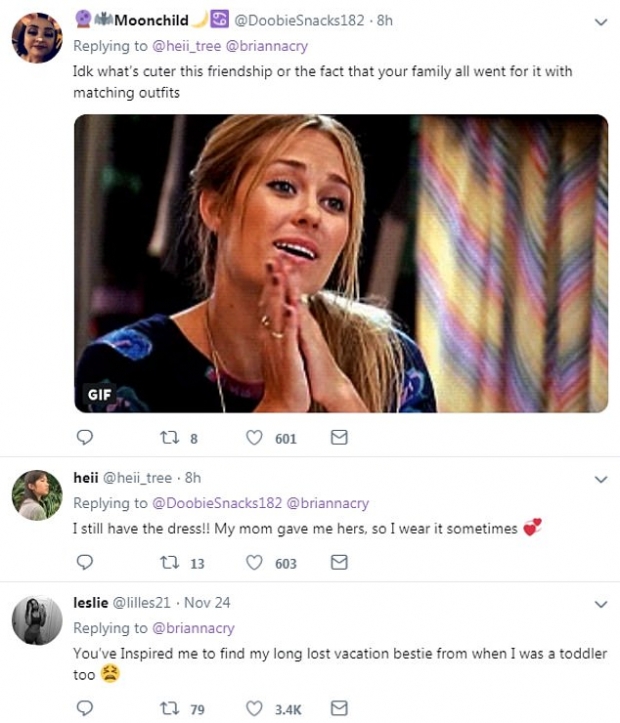Retweet heii's tweet with 13 retweets
This screenshot has height=723, width=620.
click(170, 563)
